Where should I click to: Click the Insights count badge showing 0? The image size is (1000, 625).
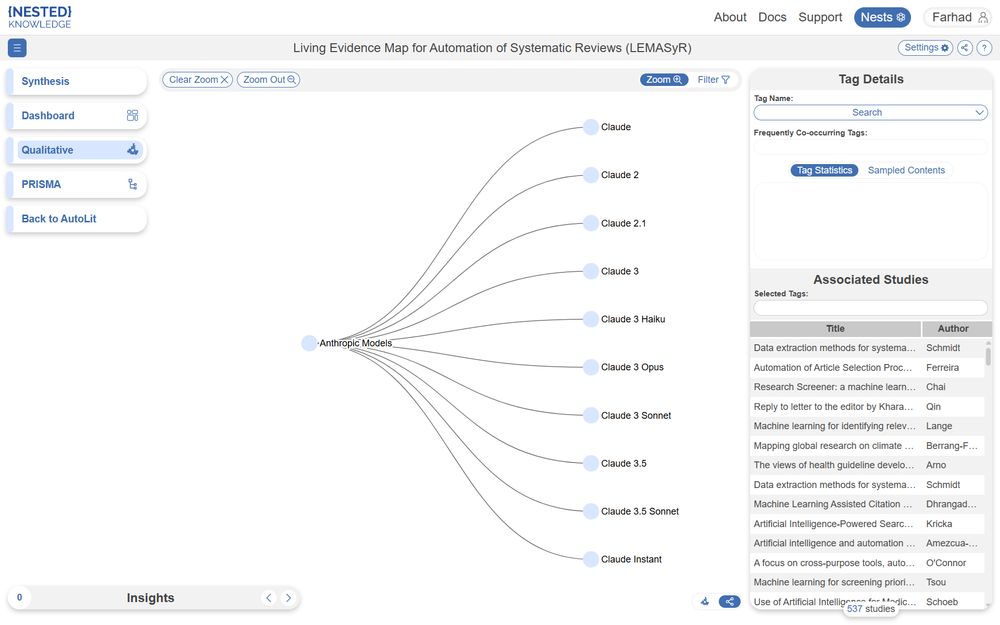pos(19,598)
